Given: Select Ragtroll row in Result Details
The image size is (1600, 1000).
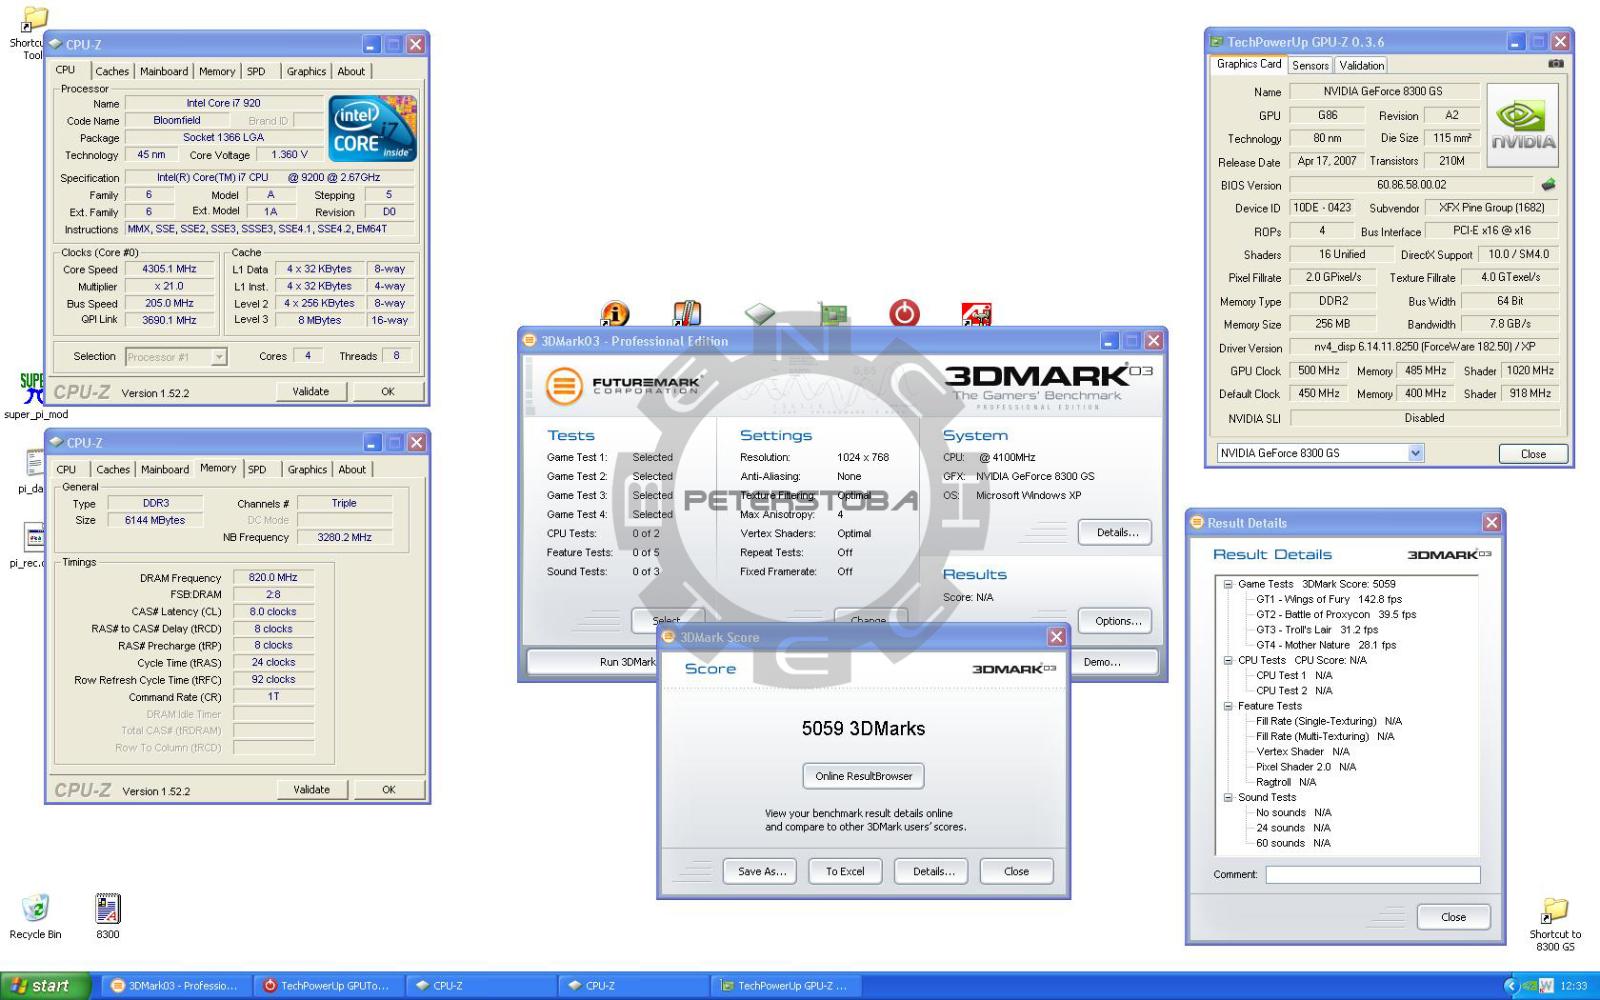Looking at the screenshot, I should [1286, 782].
